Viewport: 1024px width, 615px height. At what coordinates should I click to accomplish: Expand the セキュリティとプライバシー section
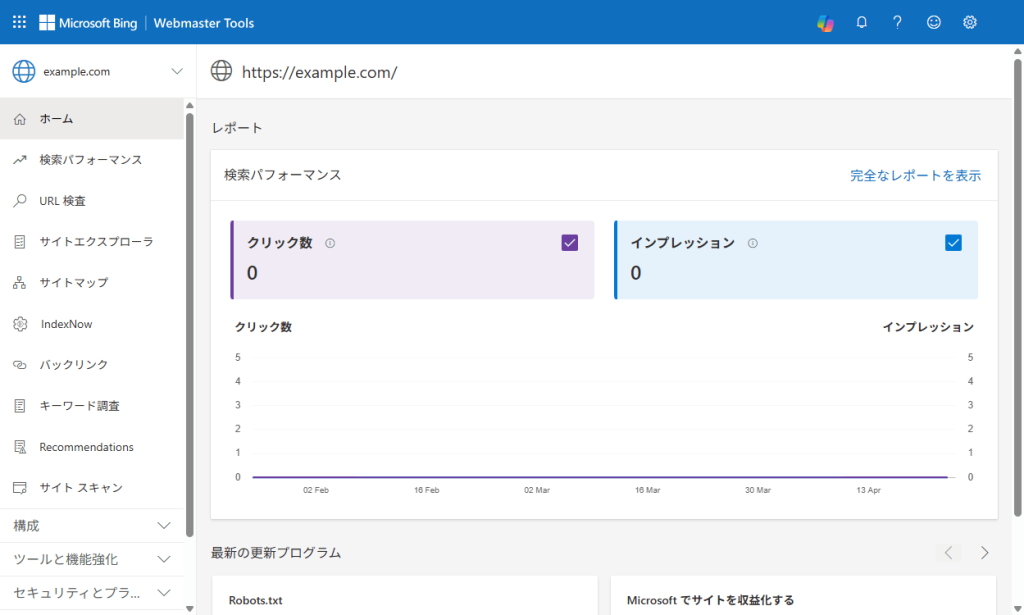click(x=165, y=592)
